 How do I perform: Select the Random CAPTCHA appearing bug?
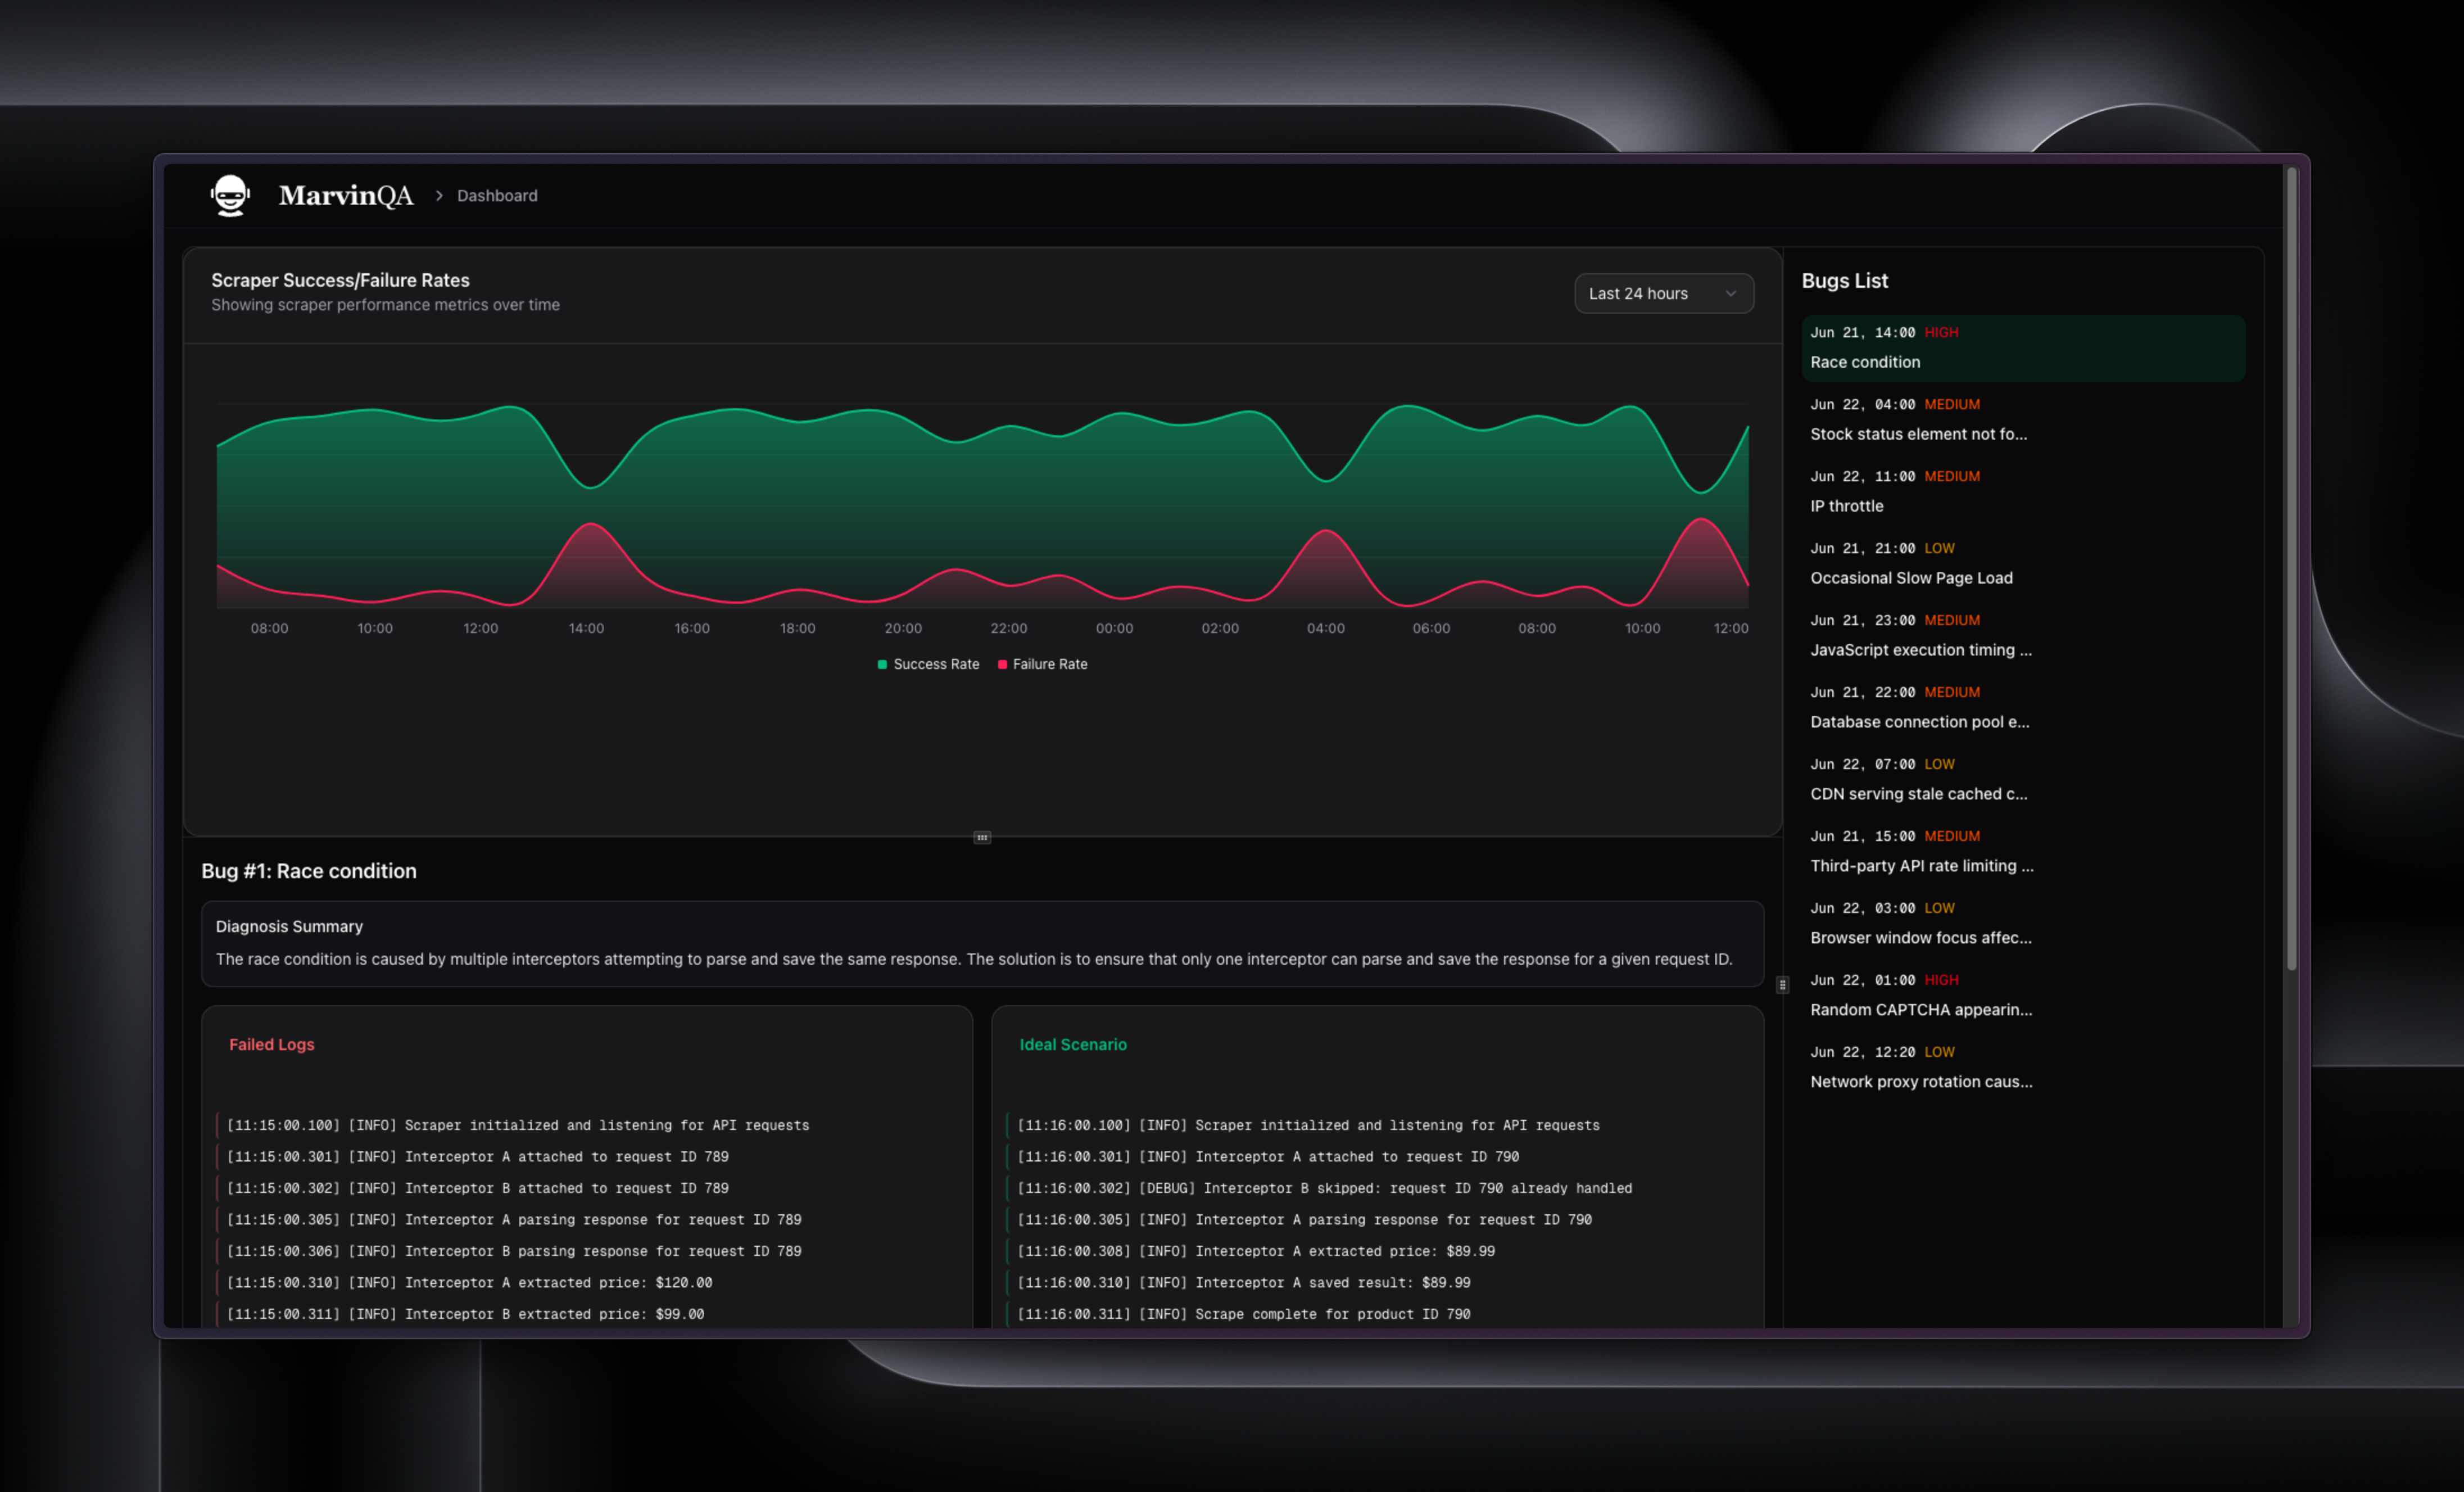[x=2023, y=996]
